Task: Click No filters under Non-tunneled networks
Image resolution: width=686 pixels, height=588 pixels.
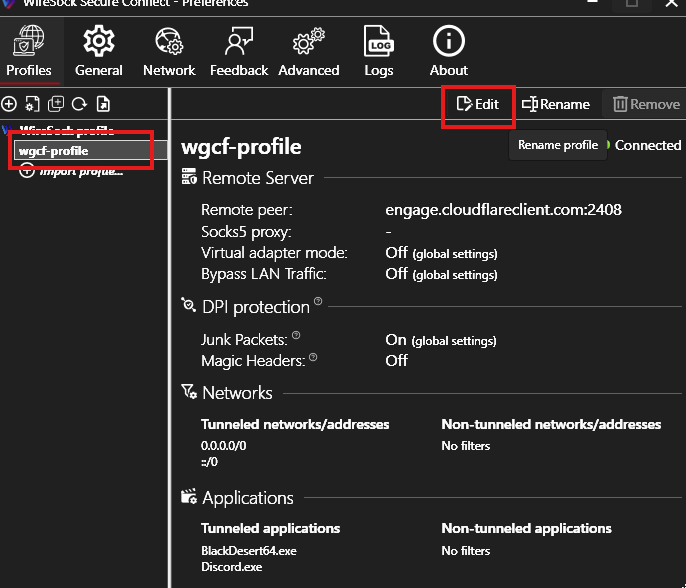Action: click(466, 446)
